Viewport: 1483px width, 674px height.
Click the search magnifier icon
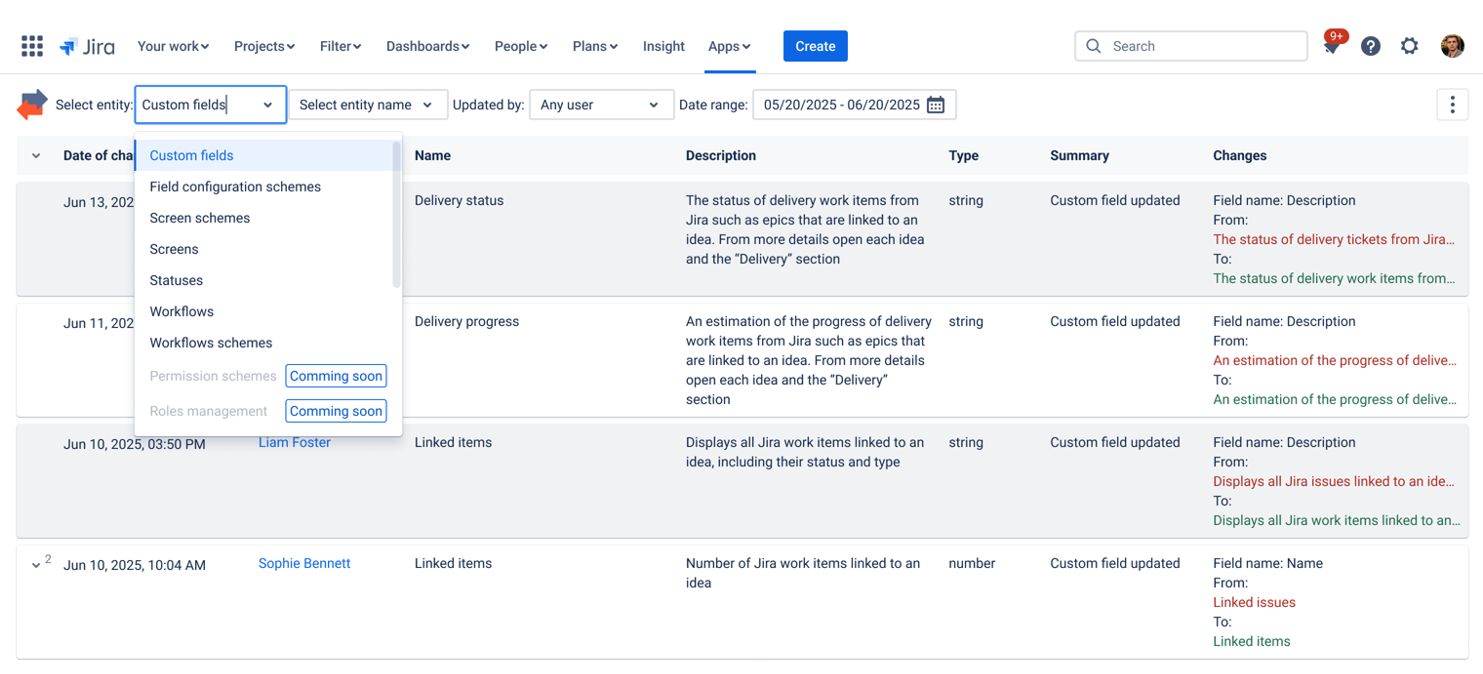pyautogui.click(x=1093, y=45)
